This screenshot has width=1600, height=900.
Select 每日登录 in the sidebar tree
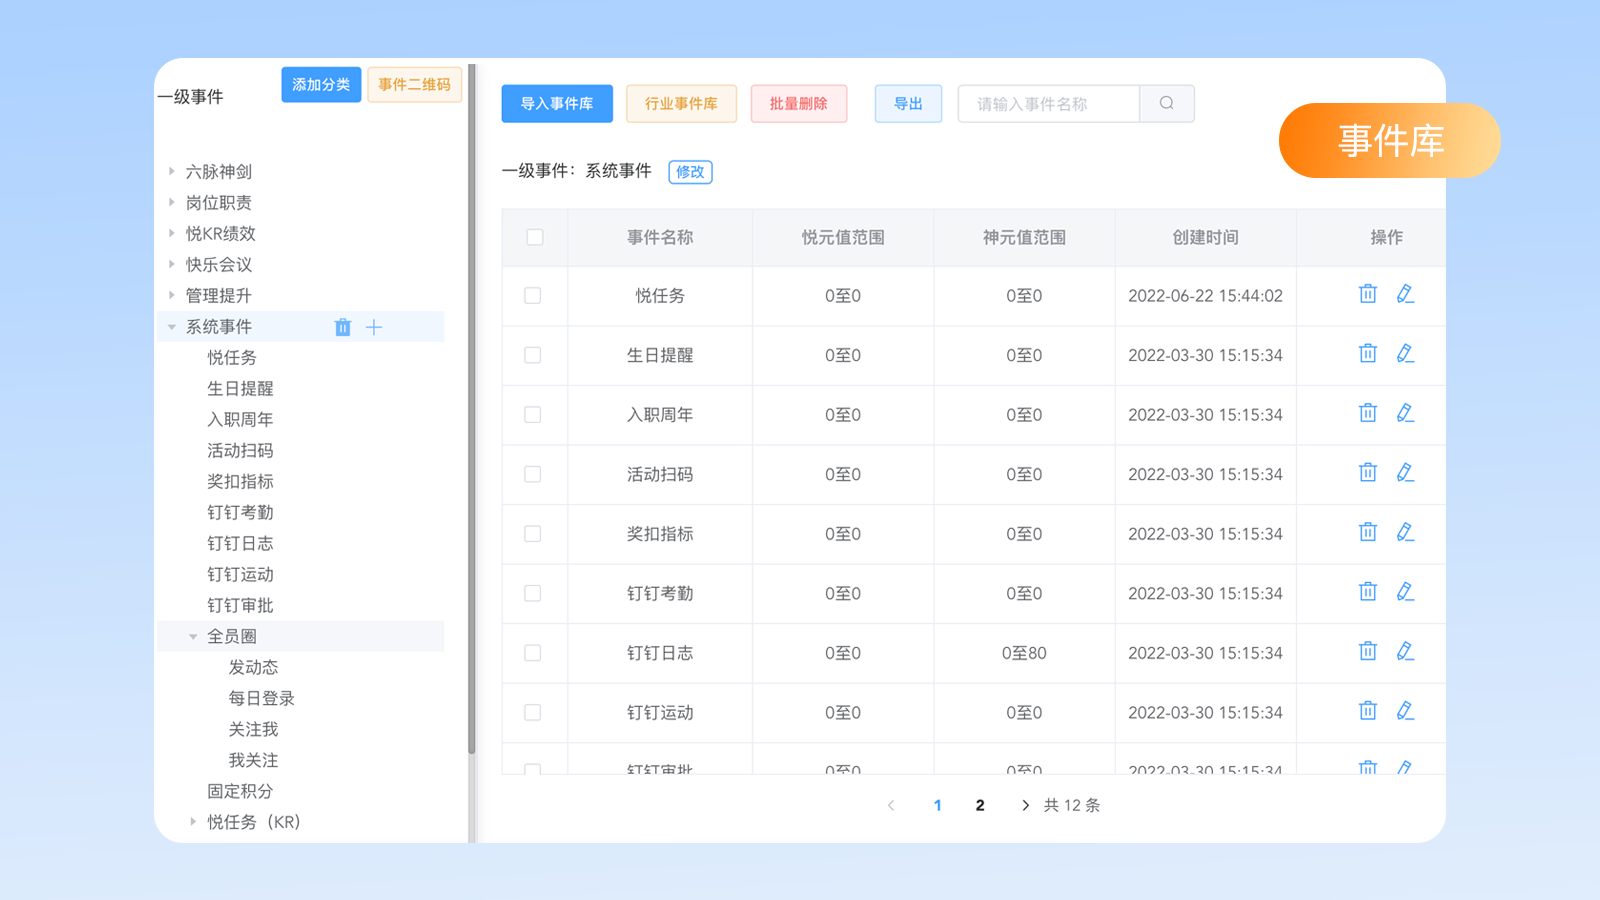pyautogui.click(x=261, y=698)
